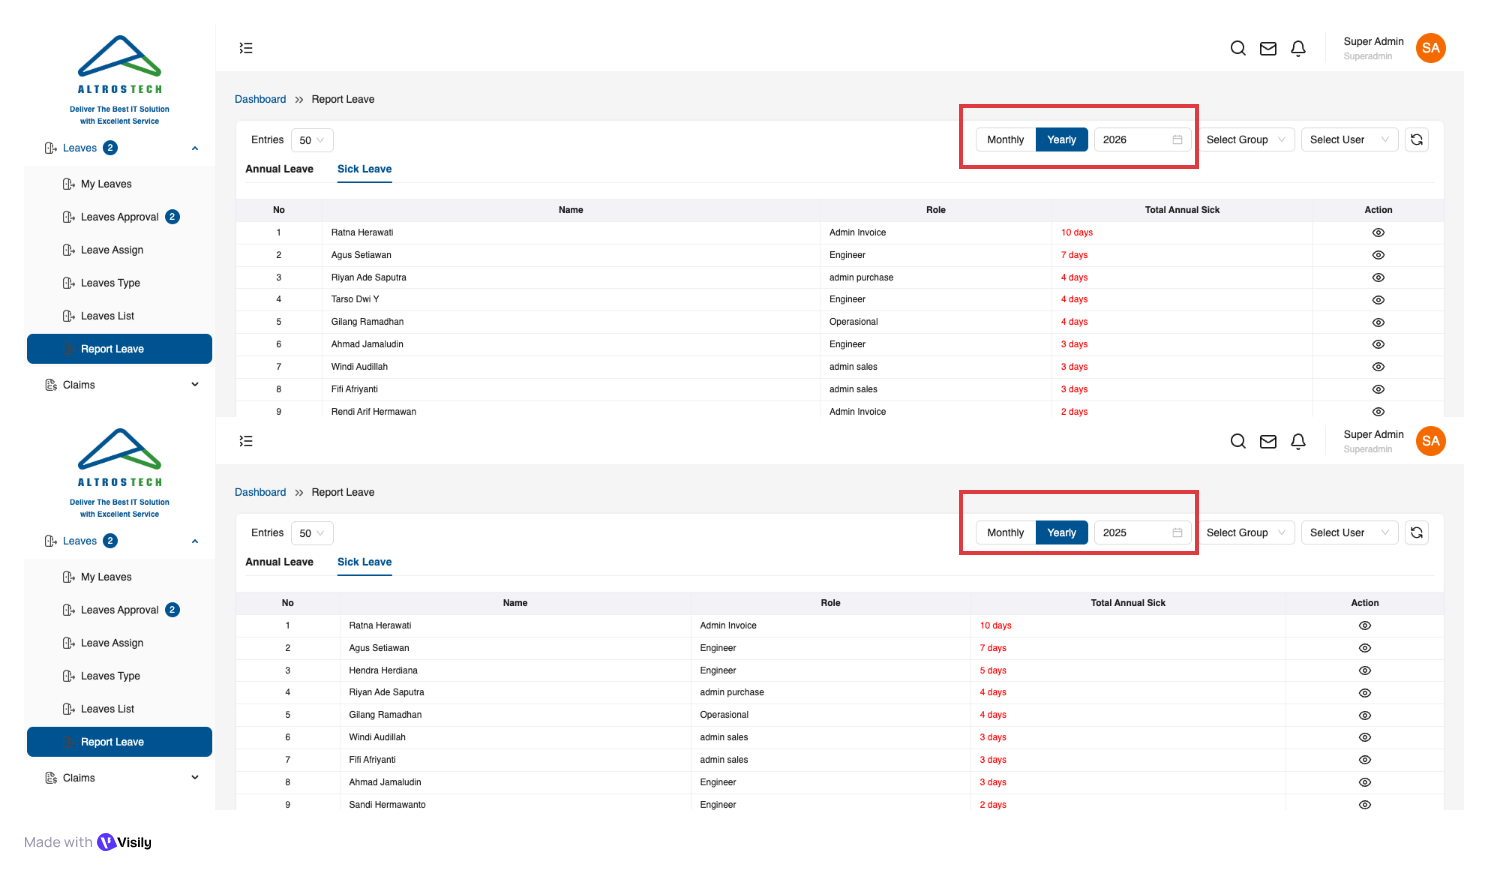Open Select User dropdown in the 2025 report
Viewport: 1488px width, 874px height.
(1348, 533)
